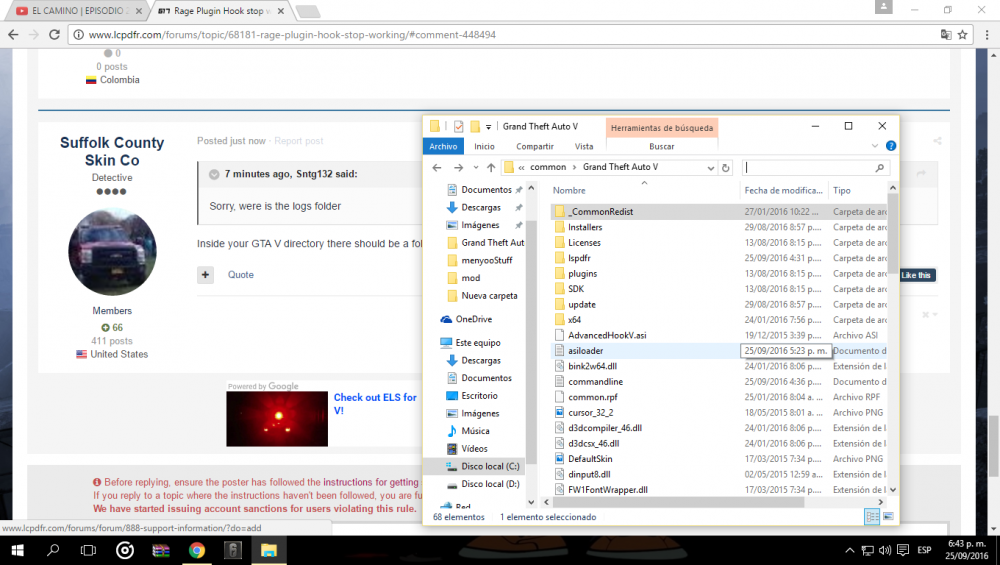Screen dimensions: 1000x565
Task: Switch to large icons view layout
Action: click(x=888, y=517)
